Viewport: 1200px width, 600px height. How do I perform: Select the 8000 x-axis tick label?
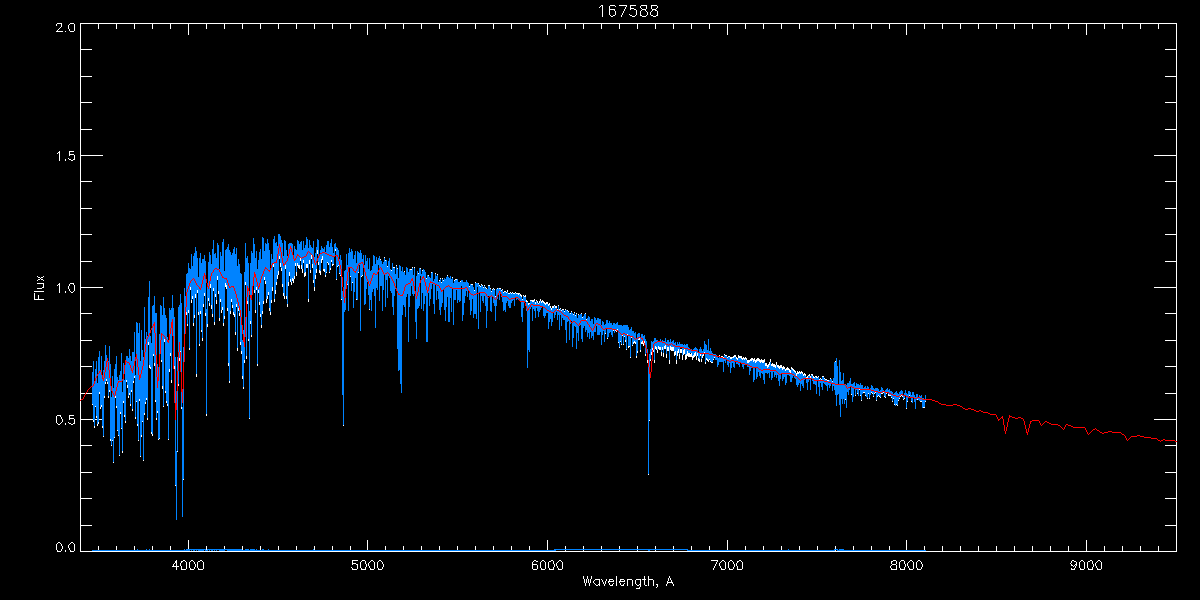click(x=906, y=564)
